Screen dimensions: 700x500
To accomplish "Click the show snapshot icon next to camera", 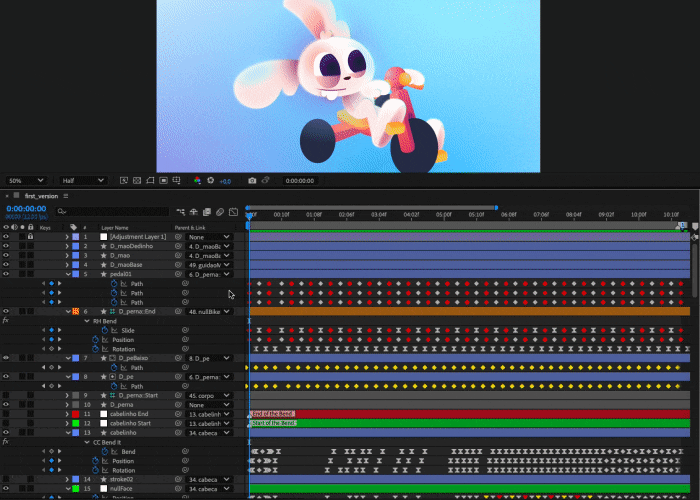I will pyautogui.click(x=266, y=180).
